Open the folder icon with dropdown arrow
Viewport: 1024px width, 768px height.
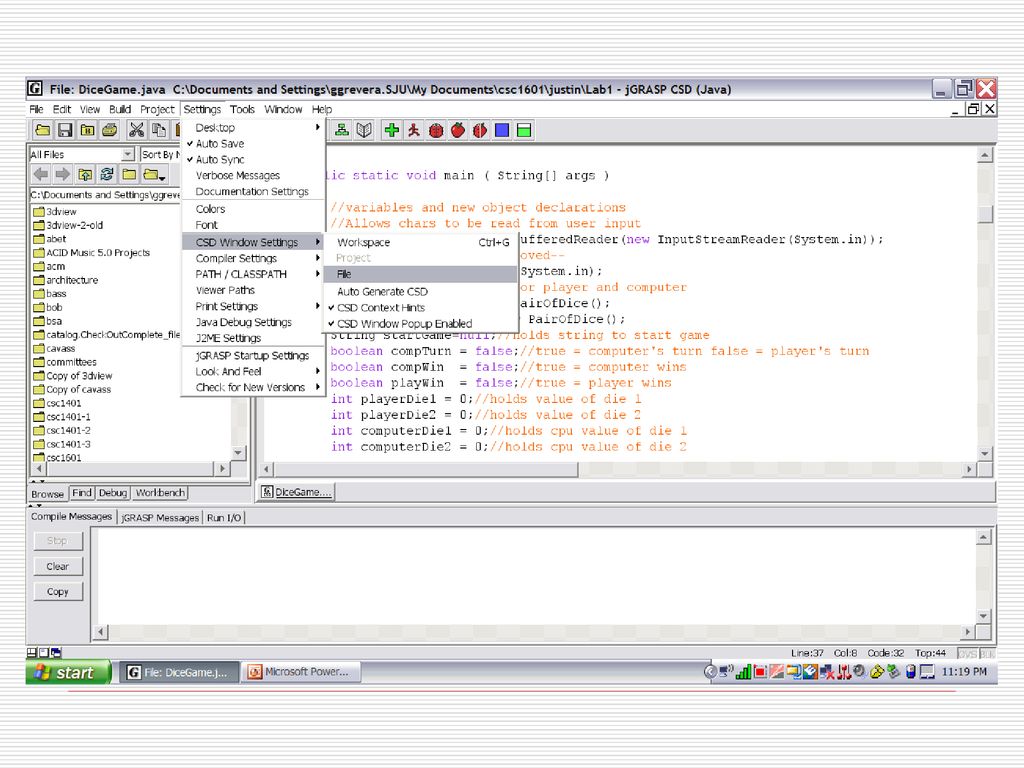(155, 174)
